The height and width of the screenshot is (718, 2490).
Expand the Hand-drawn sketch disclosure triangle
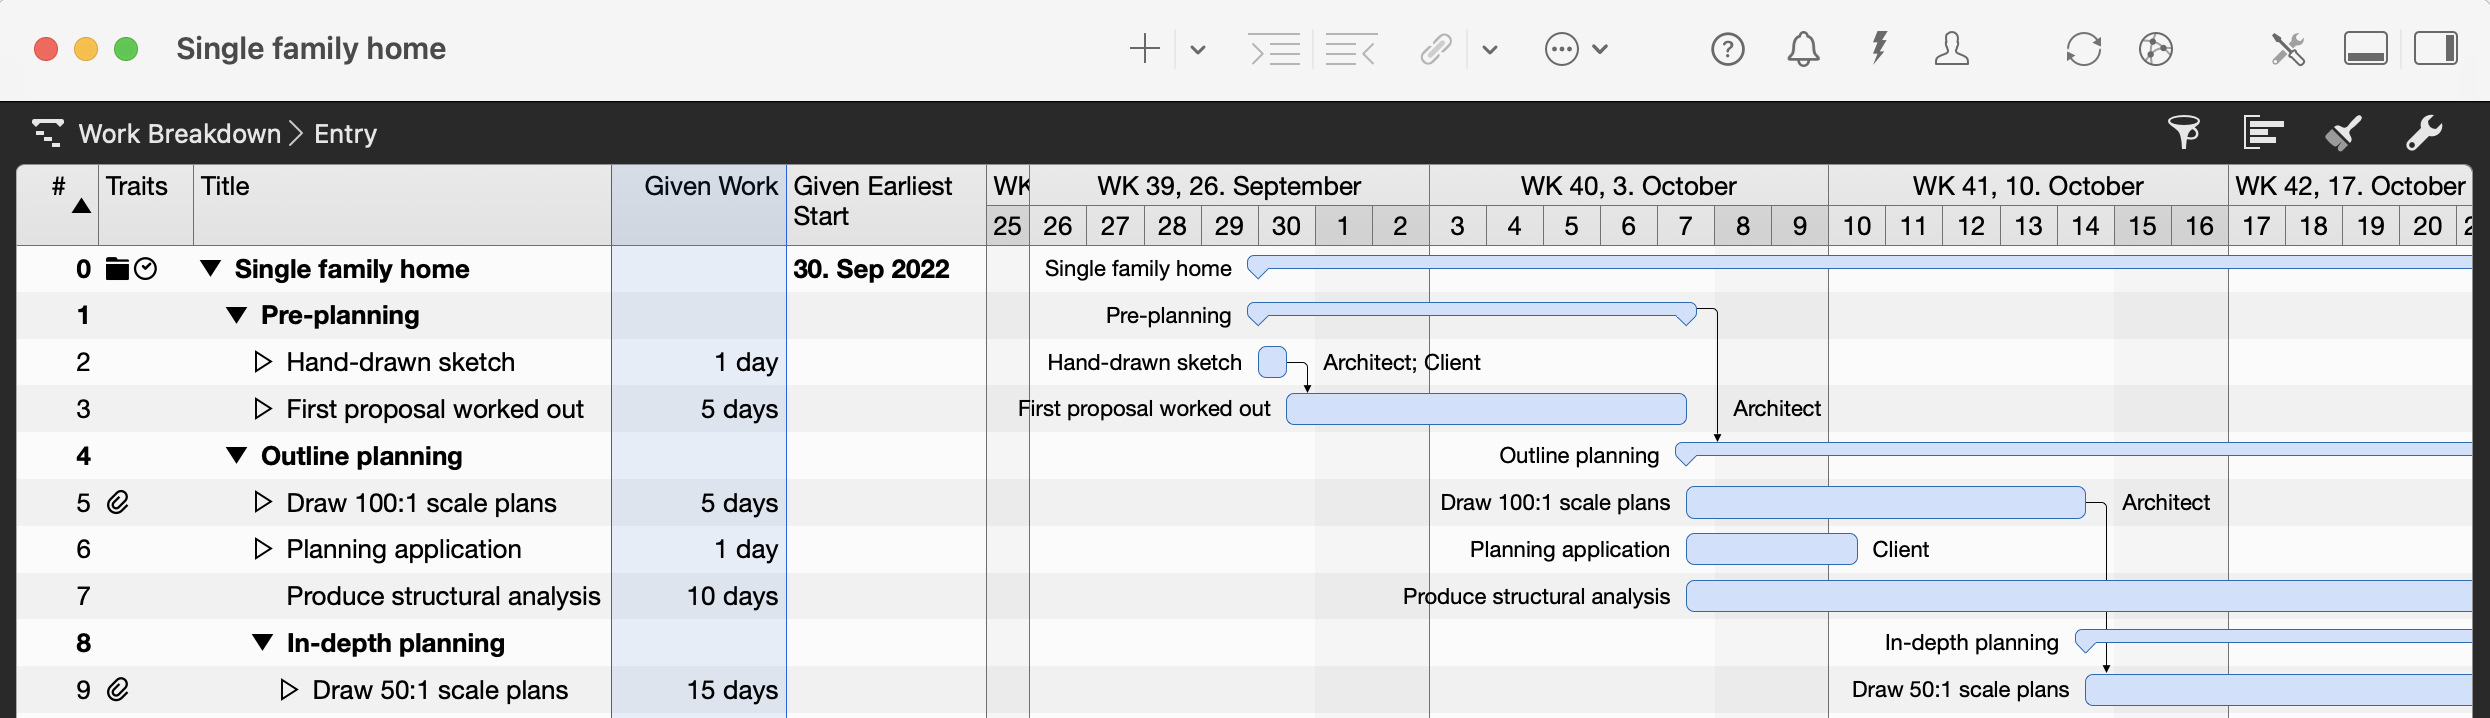[262, 362]
